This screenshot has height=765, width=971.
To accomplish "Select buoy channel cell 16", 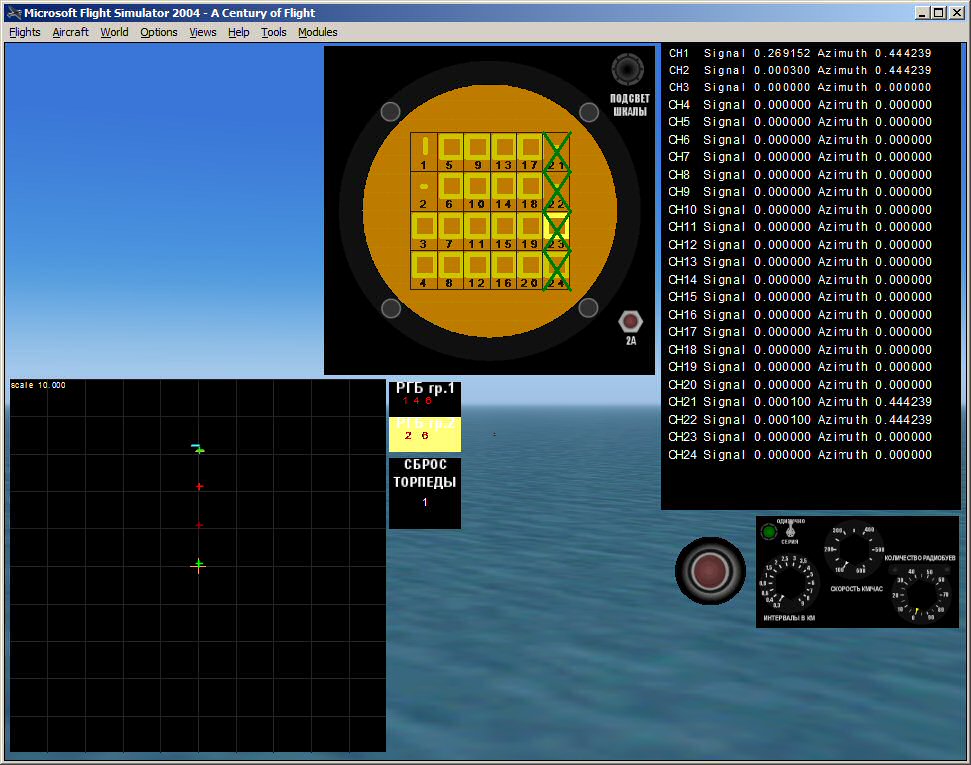I will [503, 269].
